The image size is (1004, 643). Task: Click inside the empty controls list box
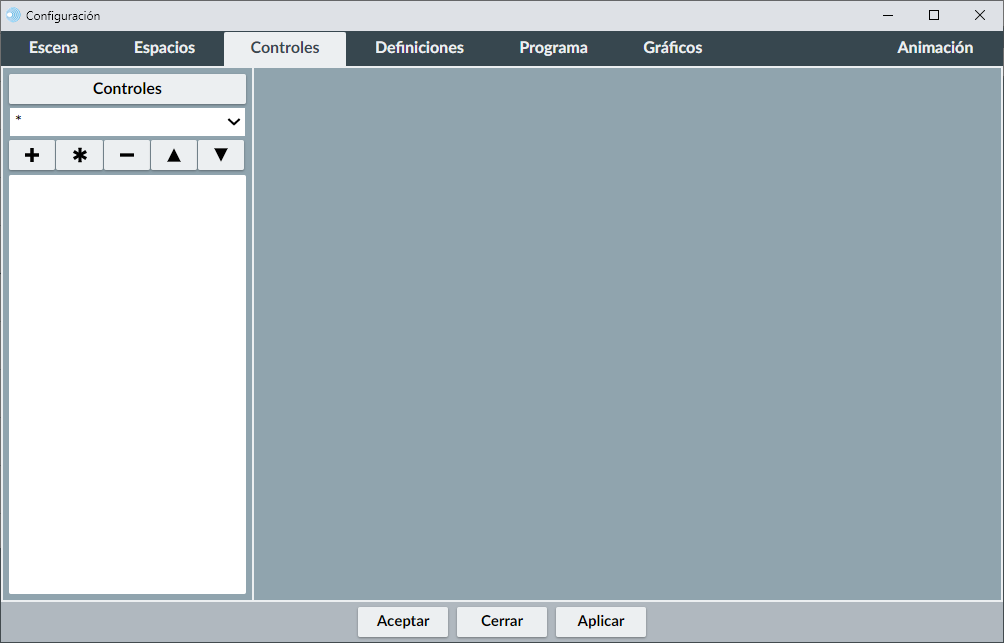pos(127,384)
